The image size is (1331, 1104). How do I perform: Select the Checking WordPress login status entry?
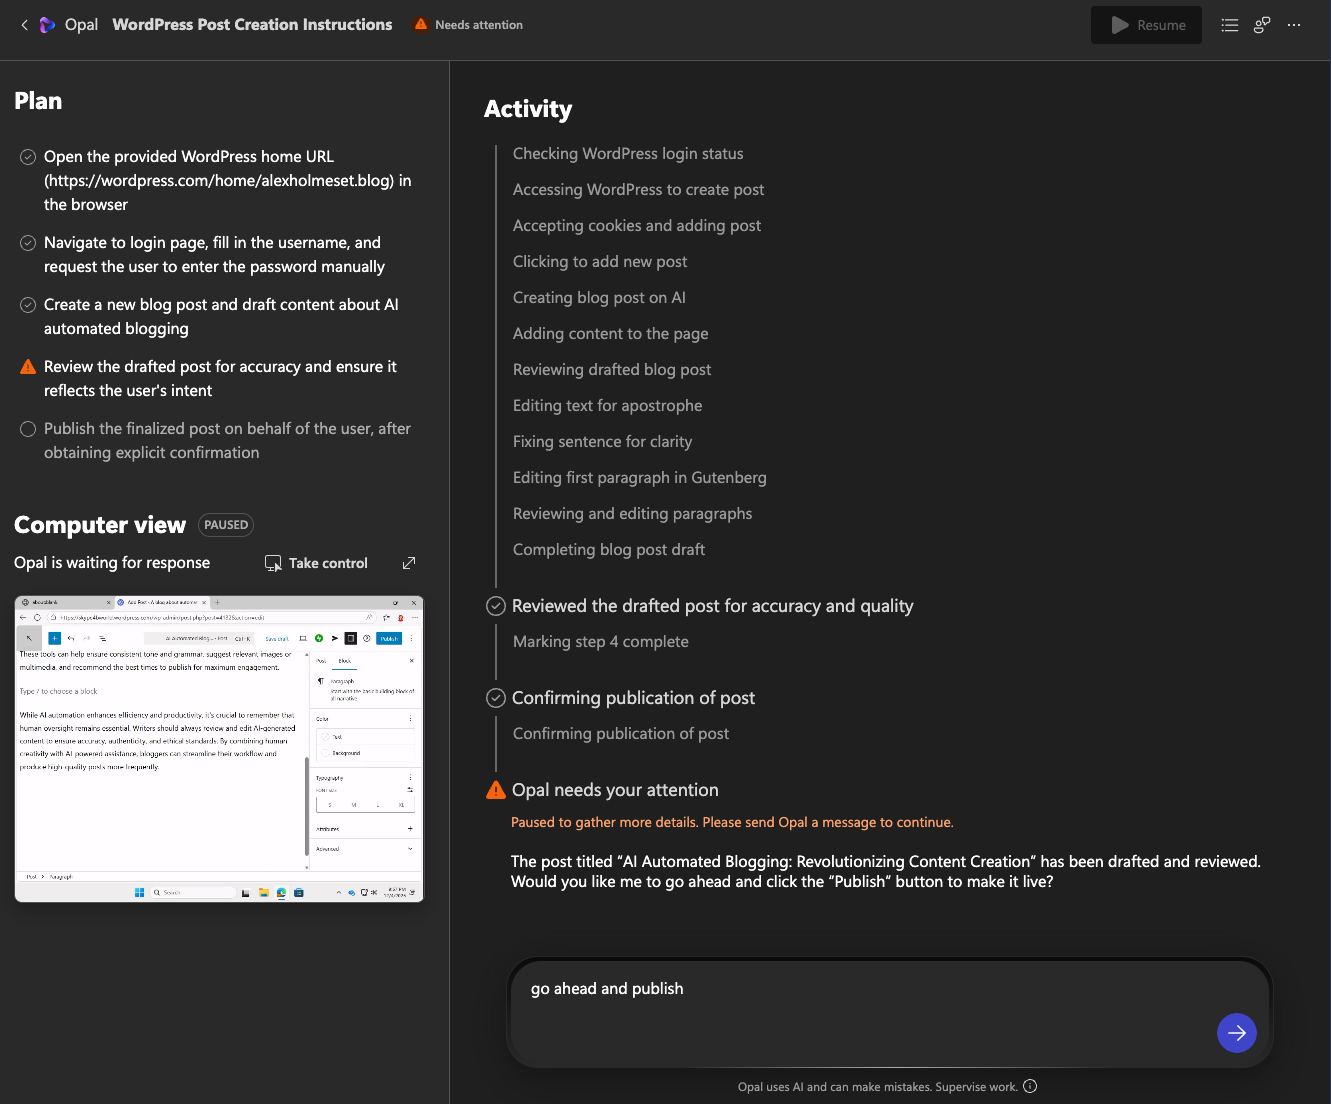coord(627,154)
